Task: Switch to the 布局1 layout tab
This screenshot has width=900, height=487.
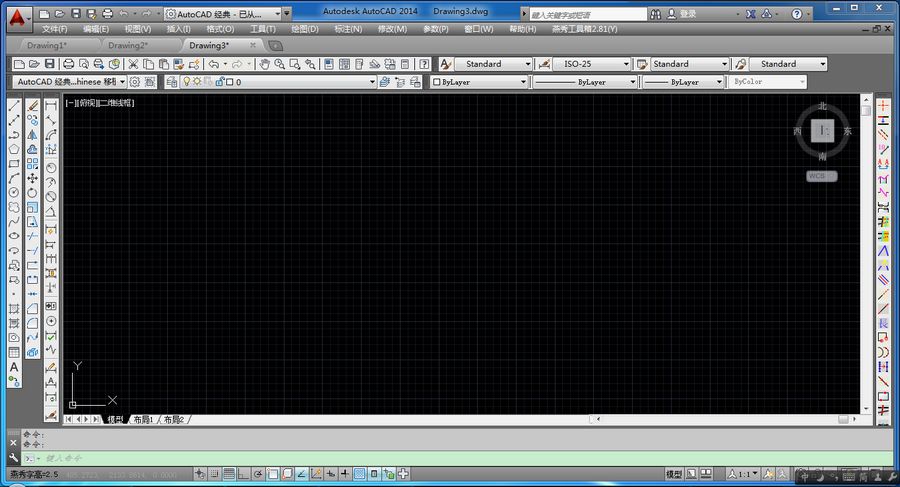Action: point(143,420)
